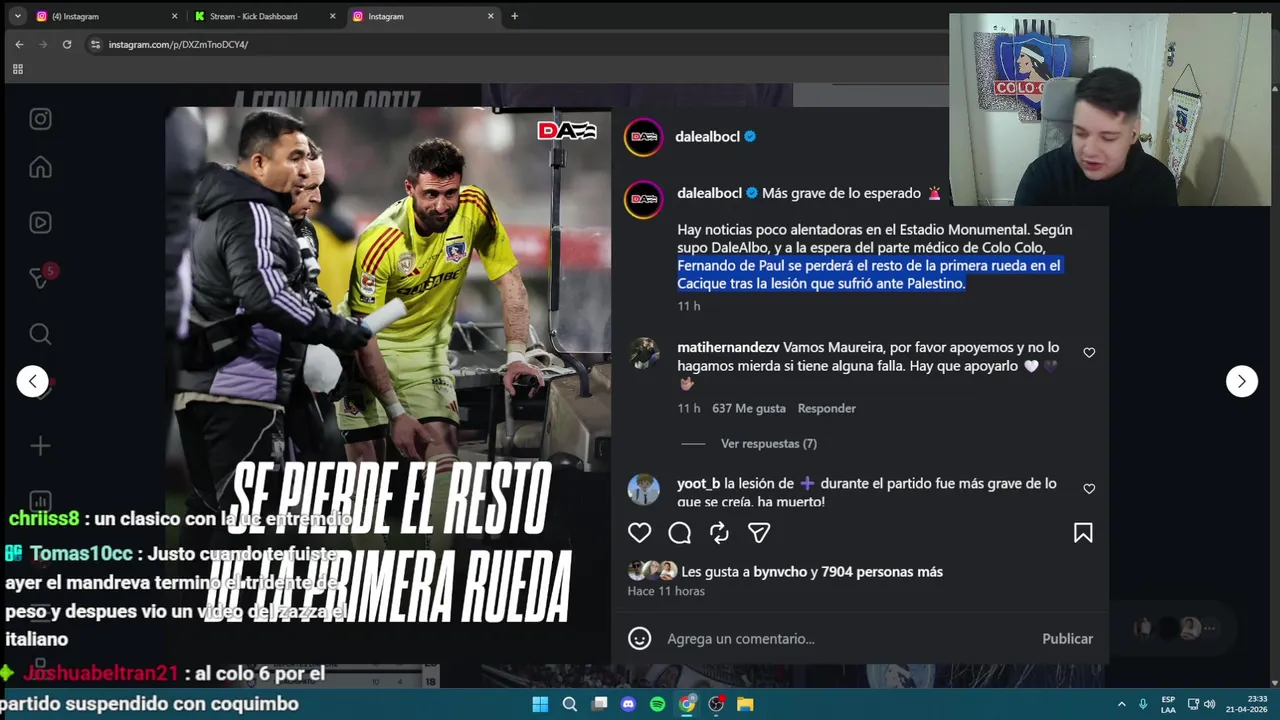The width and height of the screenshot is (1280, 720).
Task: Click the post image of the goalkeeper
Action: (388, 385)
